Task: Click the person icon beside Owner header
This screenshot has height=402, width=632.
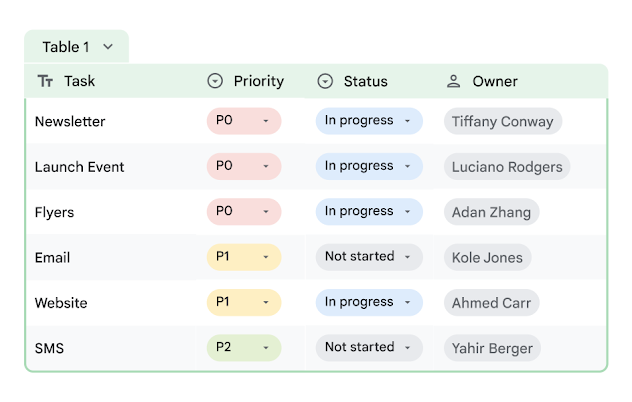Action: pos(453,81)
